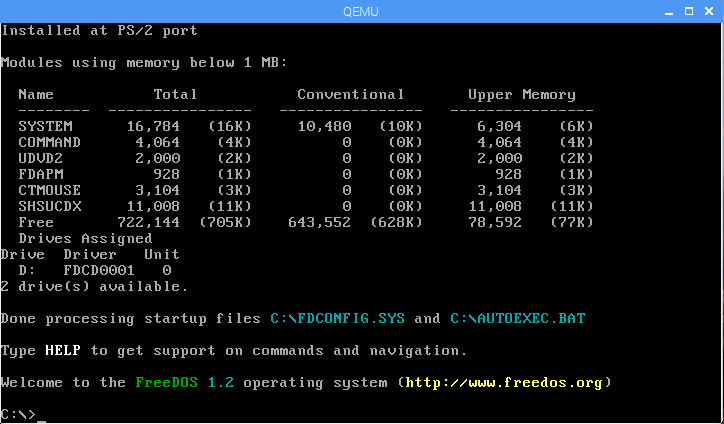This screenshot has width=724, height=424.
Task: Click the http://www.freedos.org URL
Action: [x=504, y=383]
